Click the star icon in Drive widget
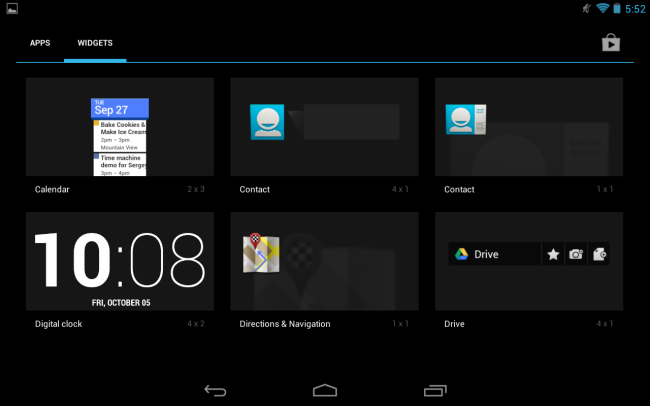This screenshot has width=650, height=406. click(553, 254)
